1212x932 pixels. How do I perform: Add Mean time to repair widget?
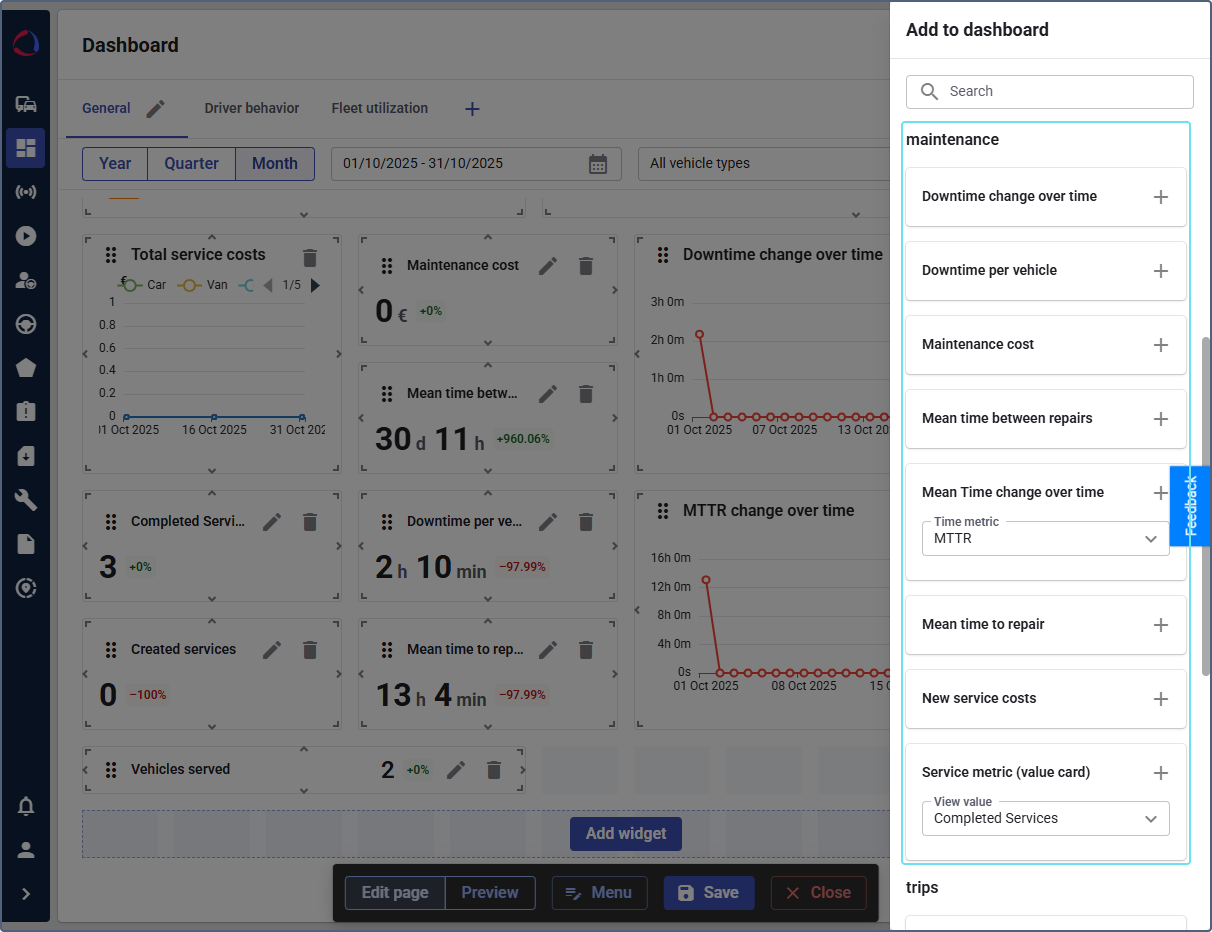(1160, 625)
